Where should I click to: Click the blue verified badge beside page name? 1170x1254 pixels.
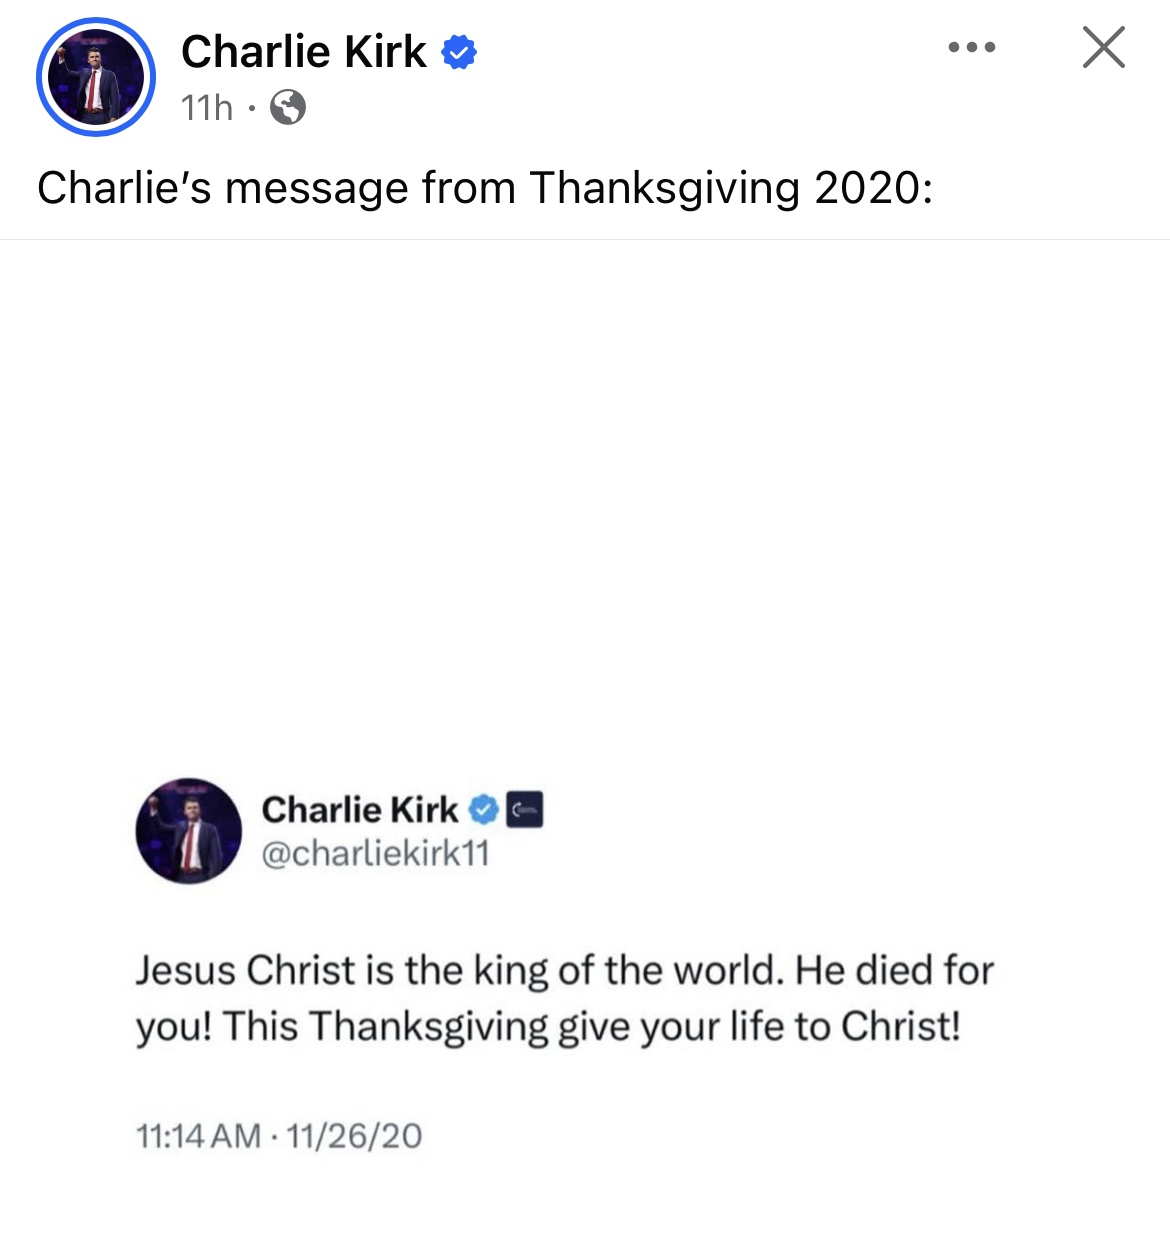(459, 52)
